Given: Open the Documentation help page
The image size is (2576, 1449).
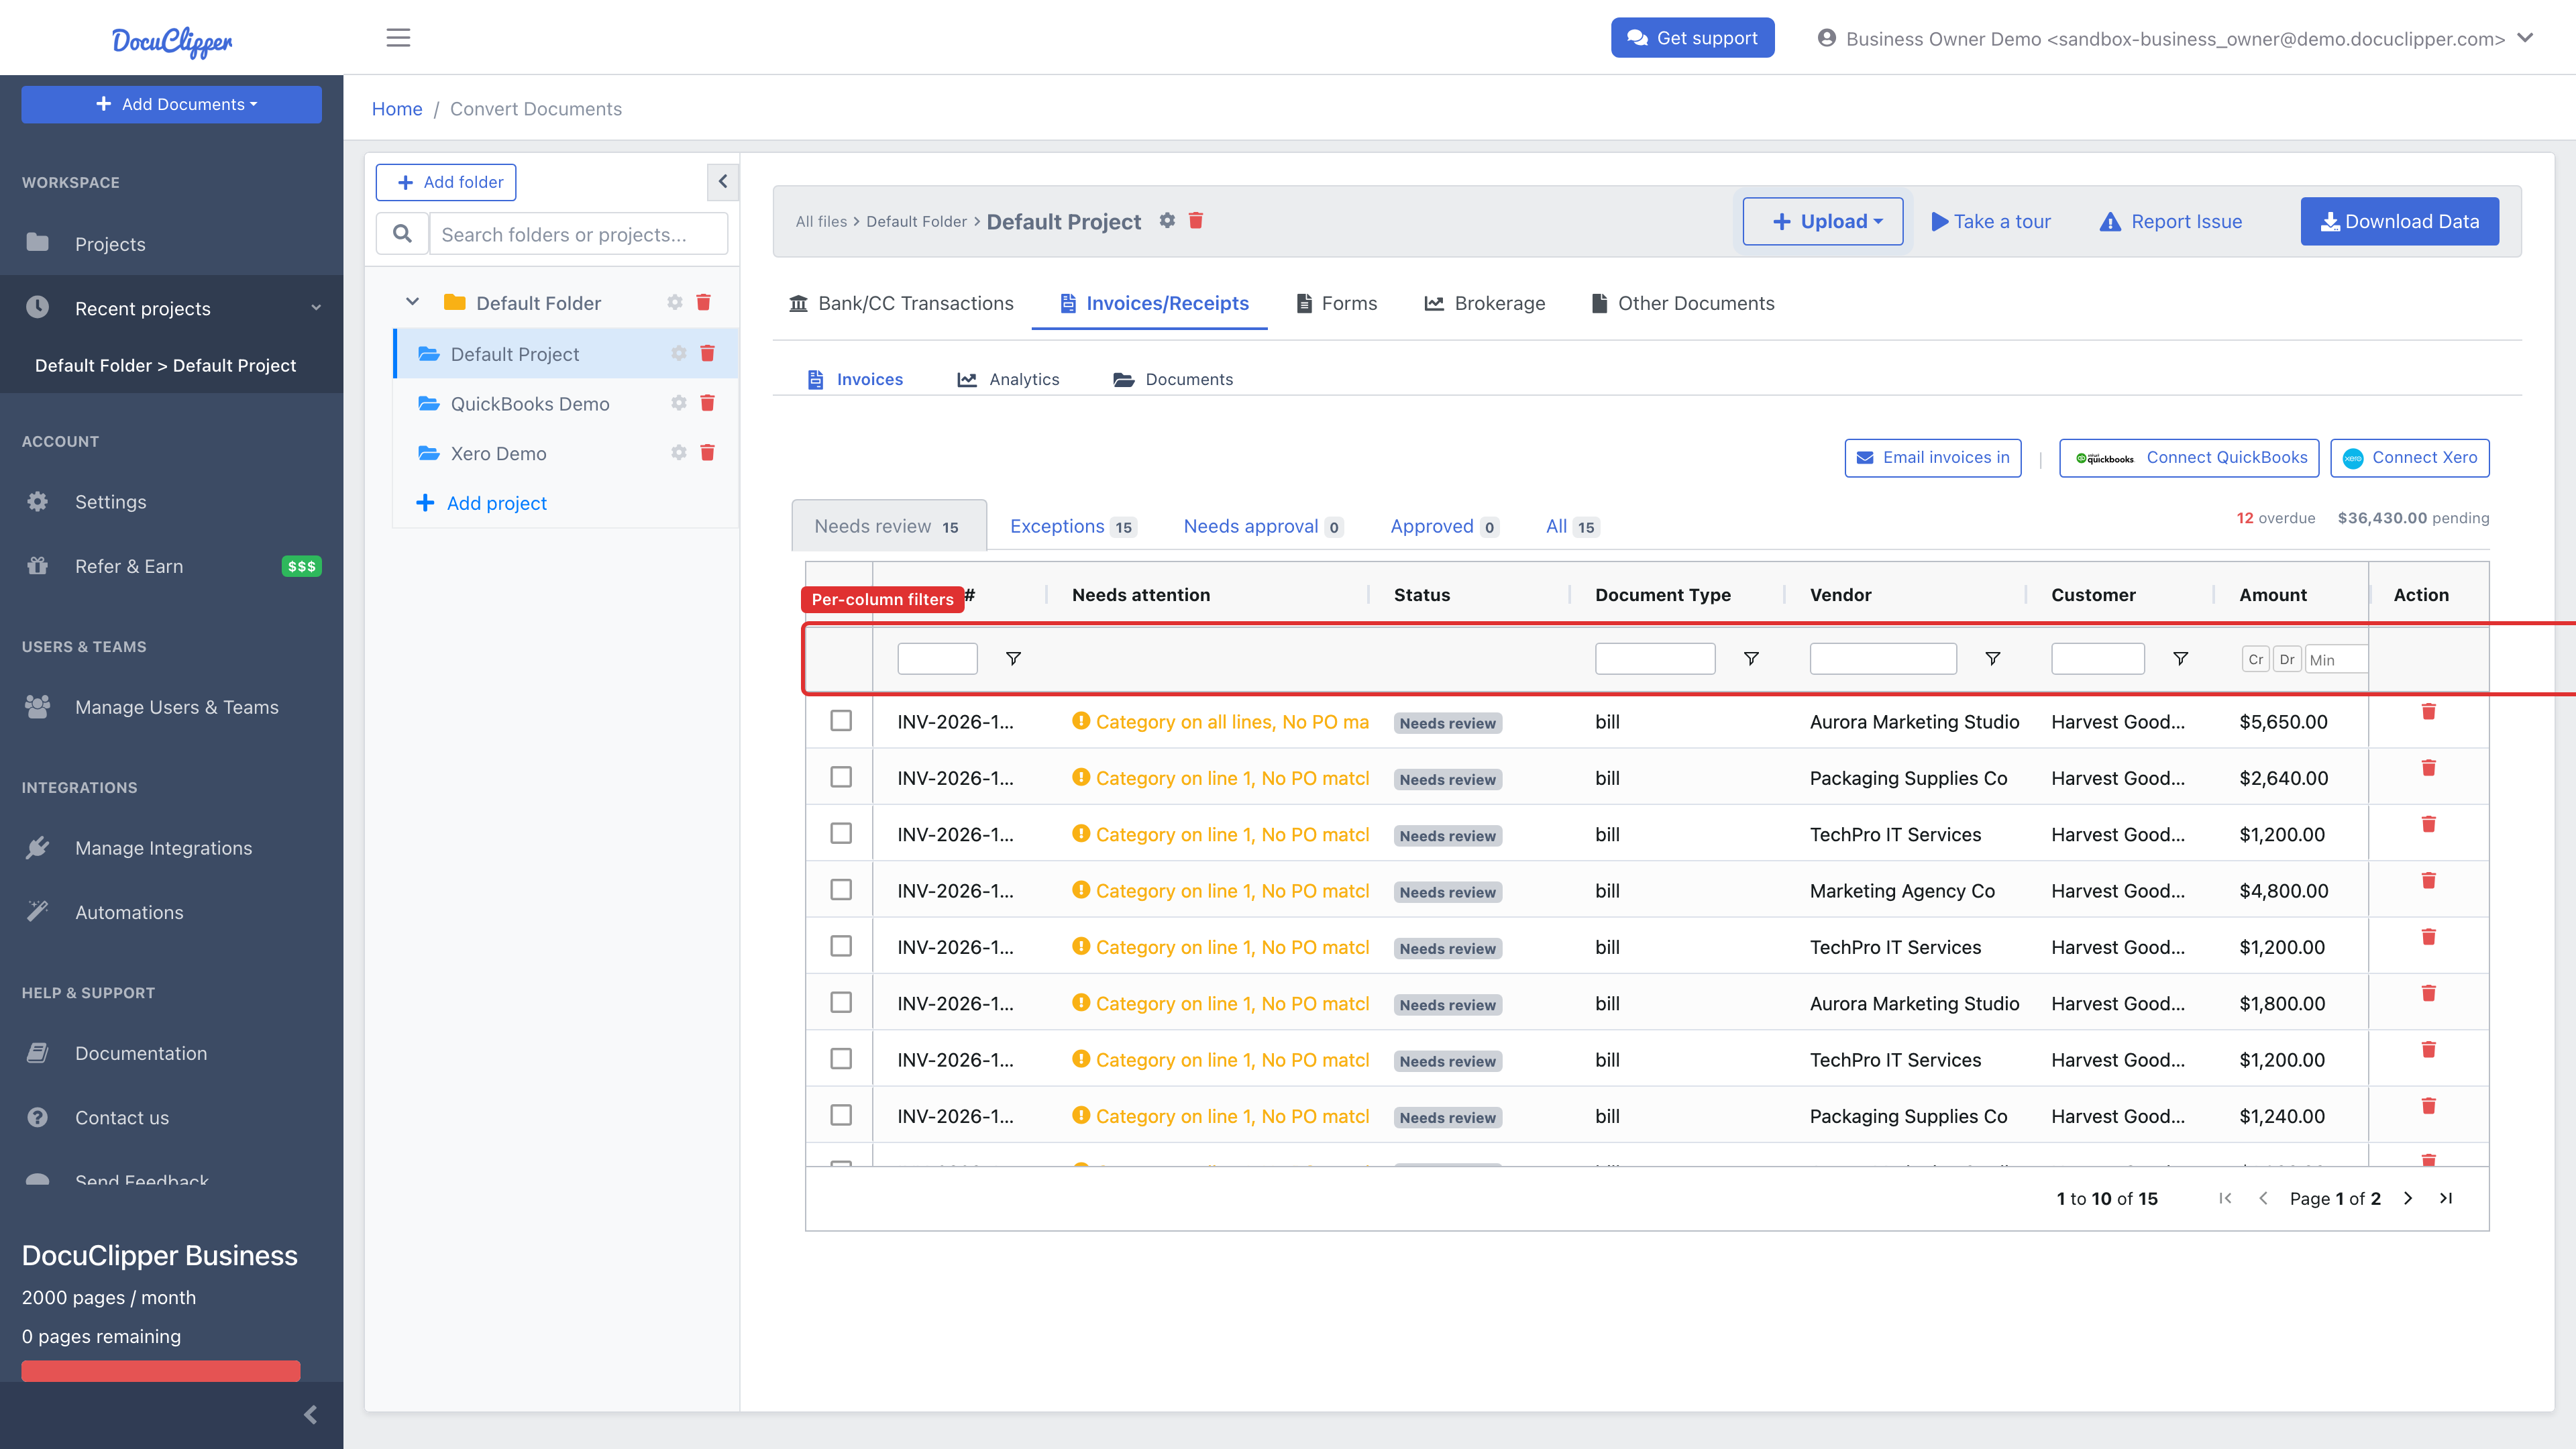Looking at the screenshot, I should pyautogui.click(x=141, y=1053).
